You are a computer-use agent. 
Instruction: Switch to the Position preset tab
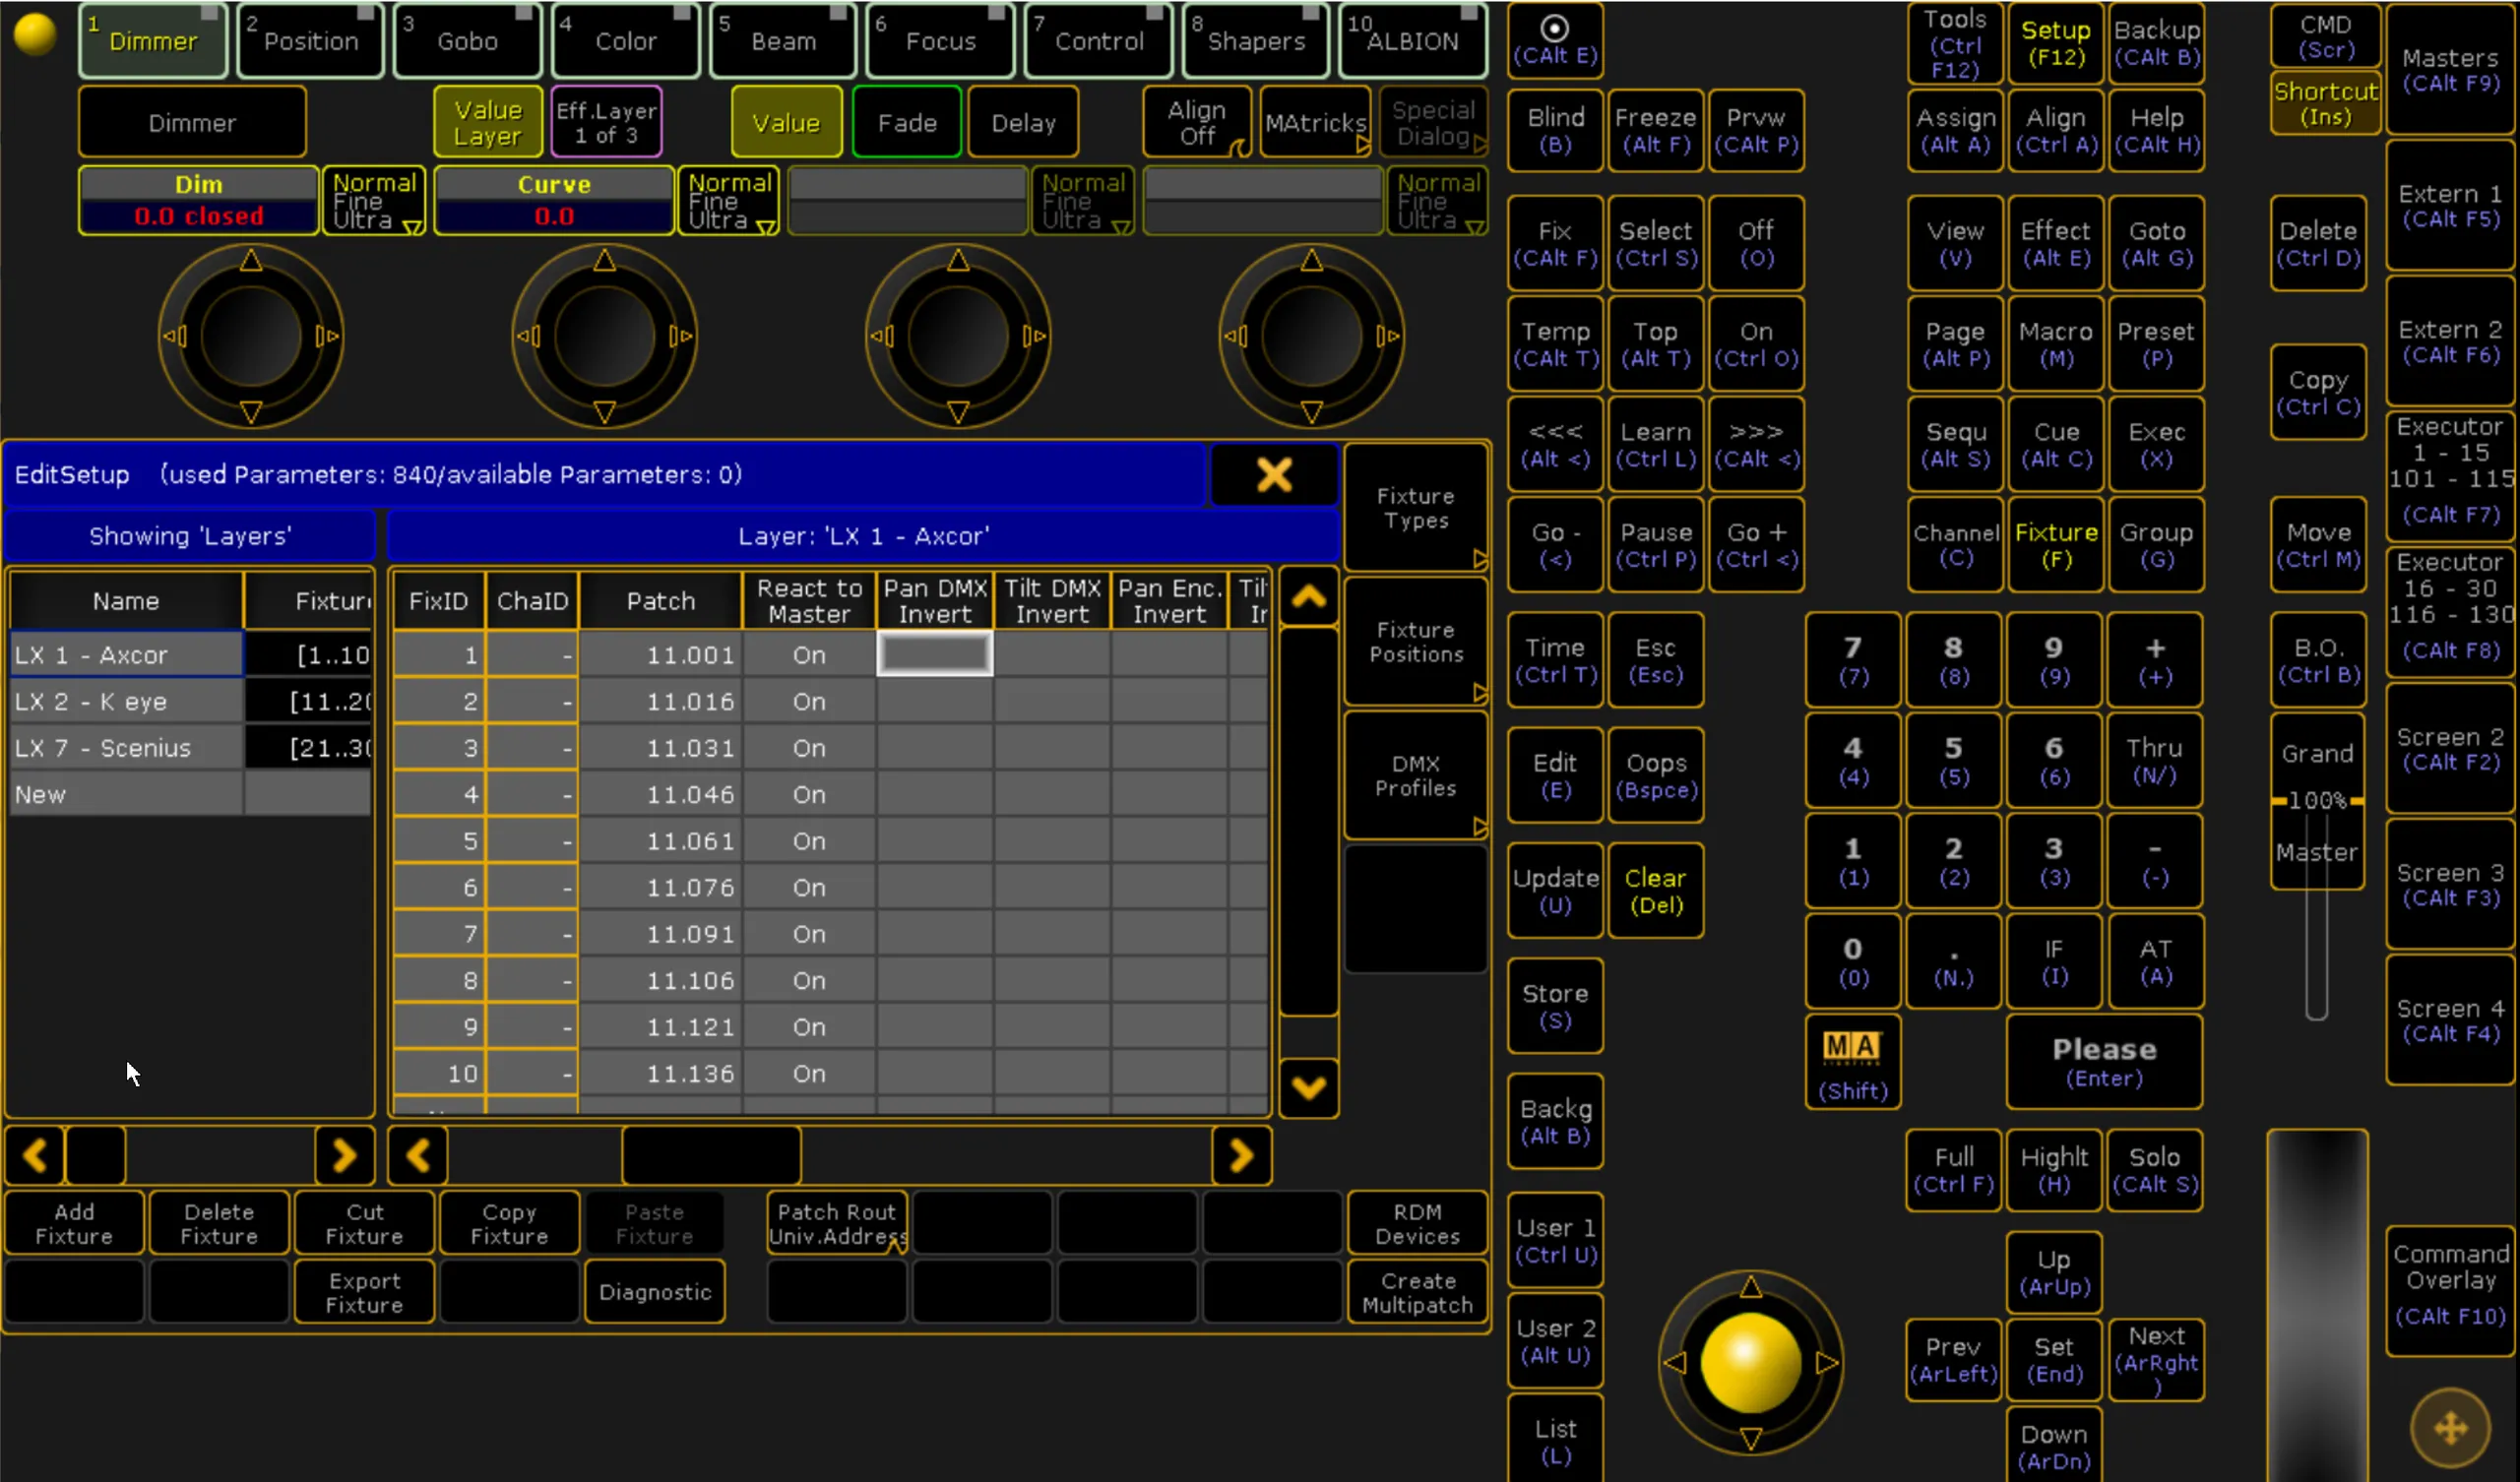[310, 40]
